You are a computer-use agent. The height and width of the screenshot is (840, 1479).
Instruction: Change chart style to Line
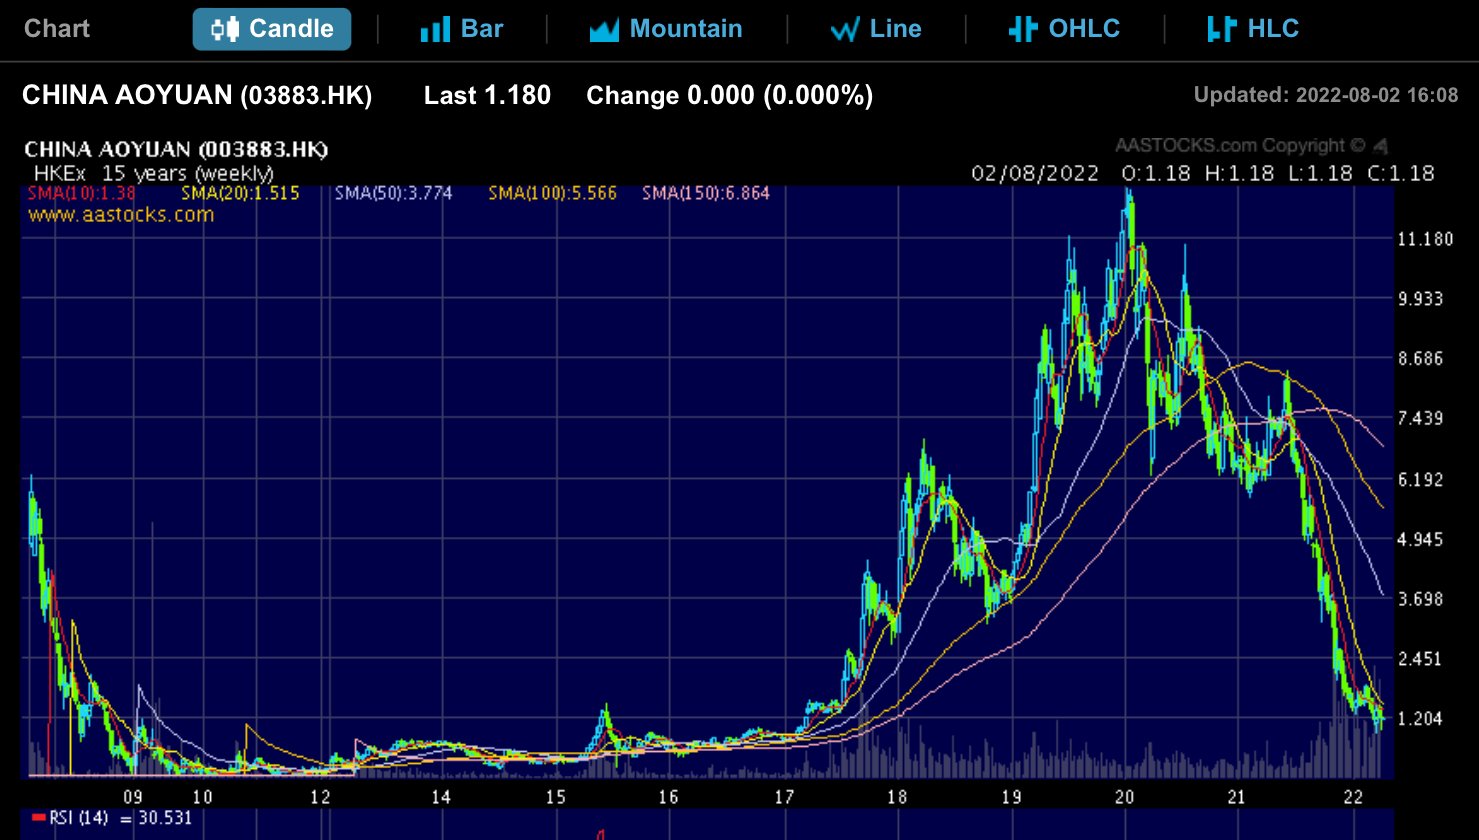click(x=876, y=29)
